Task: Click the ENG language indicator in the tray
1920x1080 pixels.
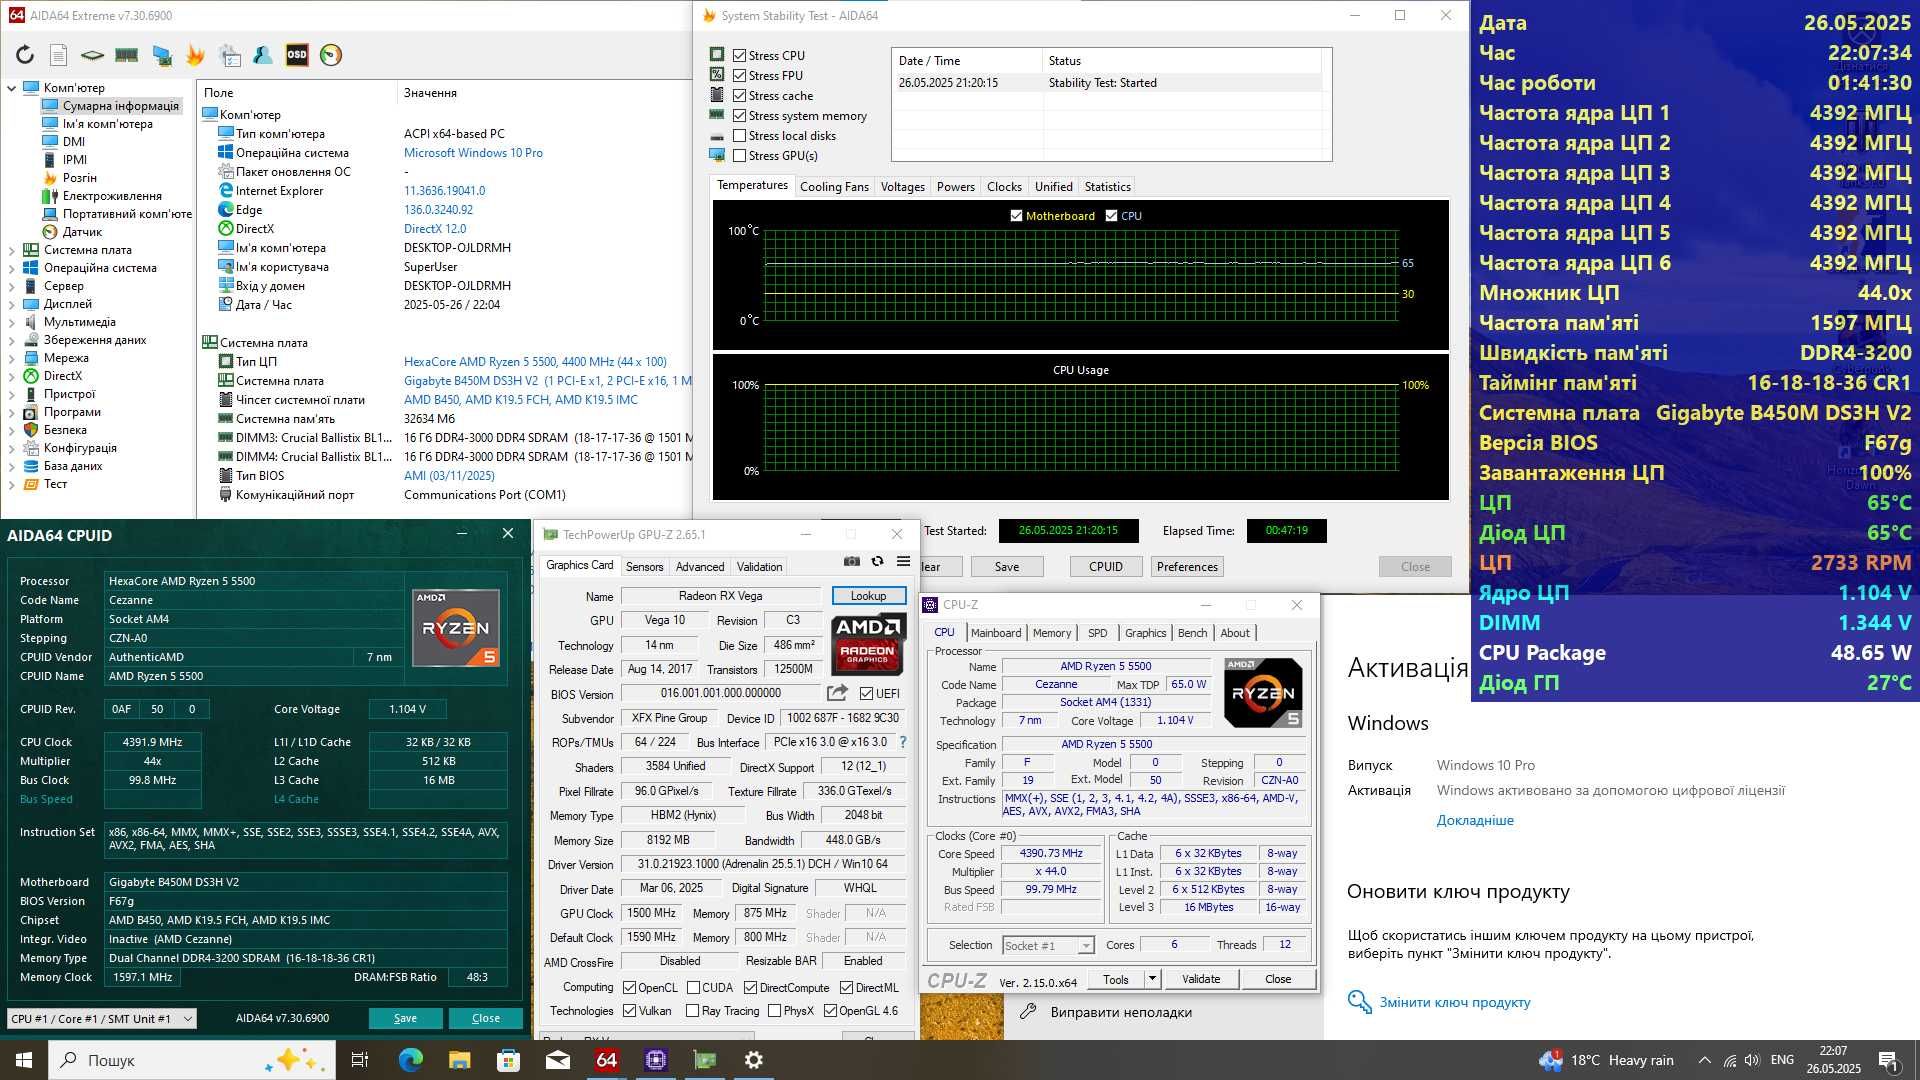Action: [x=1782, y=1060]
